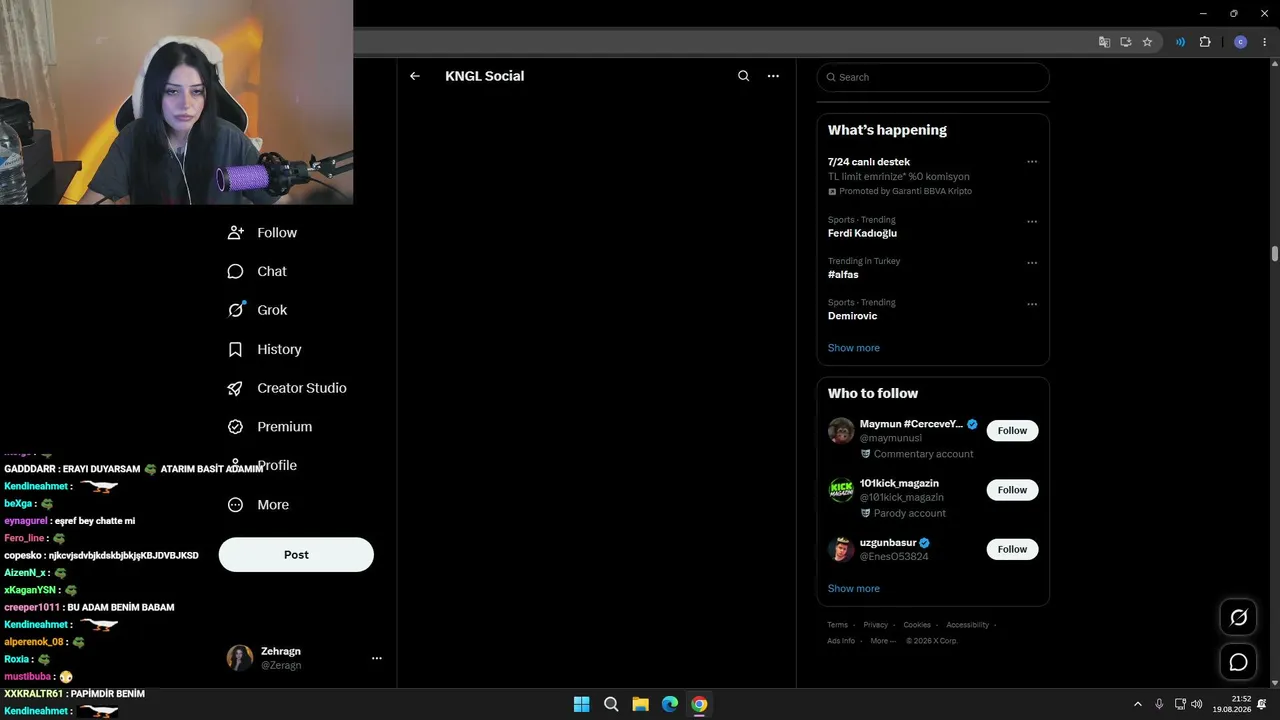
Task: Bookmark this page with the star icon
Action: point(1147,42)
